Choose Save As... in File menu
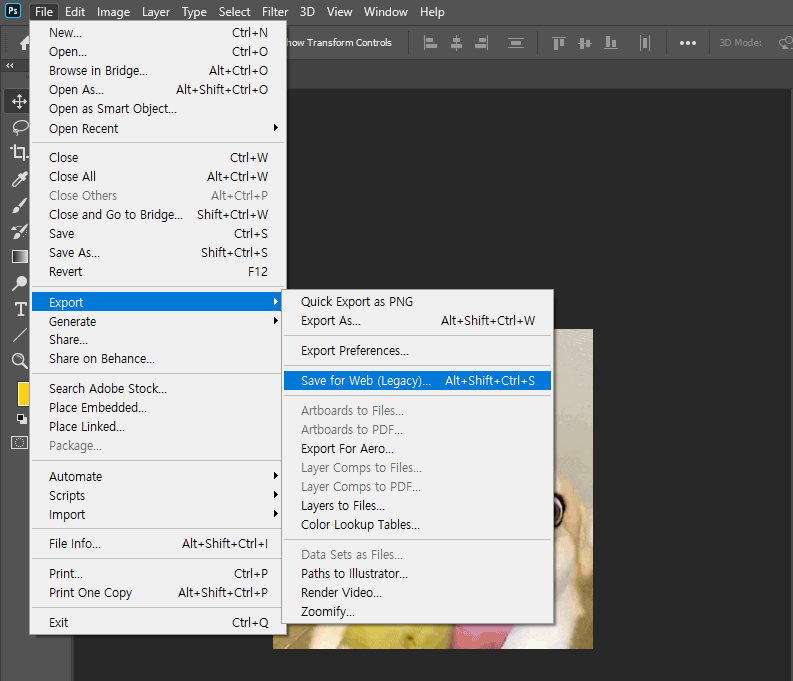 pyautogui.click(x=158, y=252)
